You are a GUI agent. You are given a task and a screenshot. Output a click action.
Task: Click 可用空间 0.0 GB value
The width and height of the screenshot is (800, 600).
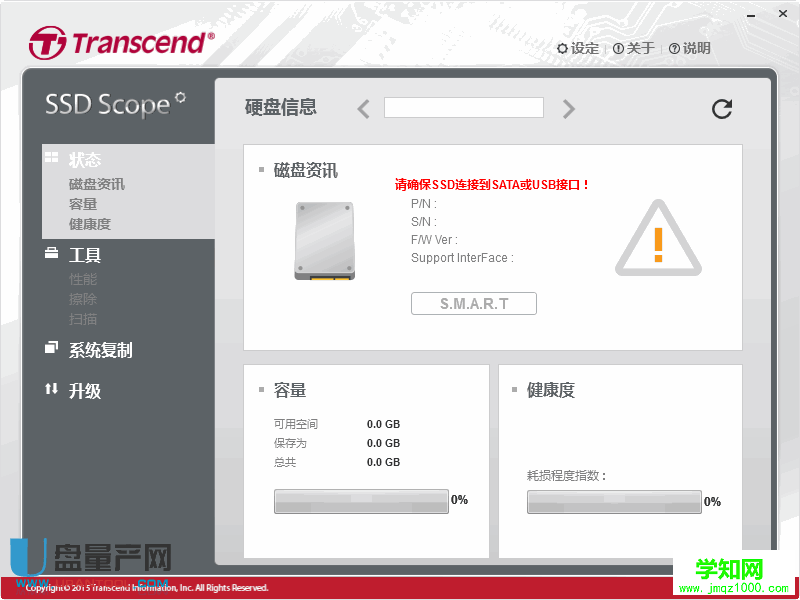click(383, 424)
